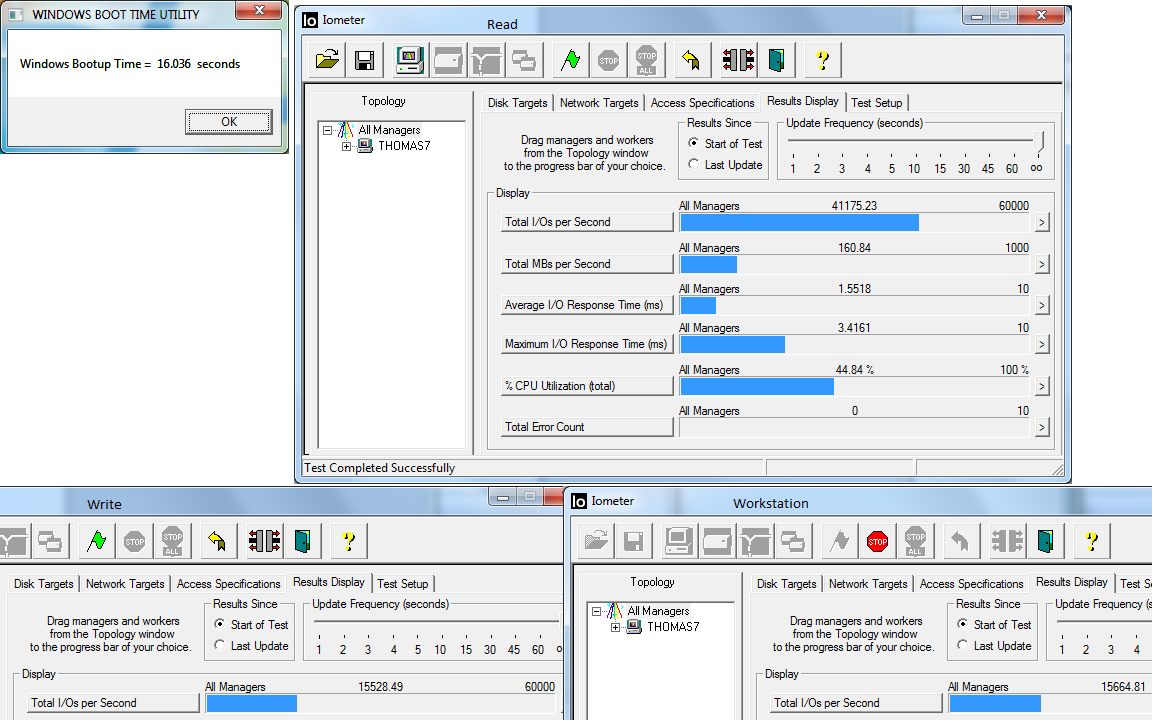Click OK in Windows Boot Time Utility
Viewport: 1152px width, 720px height.
(x=228, y=122)
